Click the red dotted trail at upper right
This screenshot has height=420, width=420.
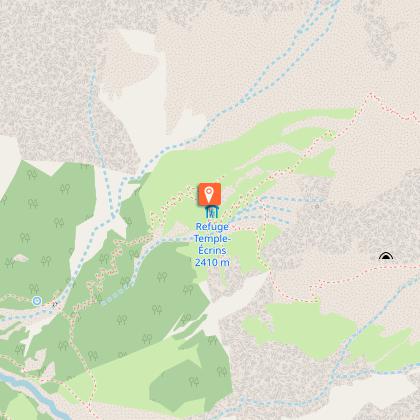pyautogui.click(x=392, y=107)
